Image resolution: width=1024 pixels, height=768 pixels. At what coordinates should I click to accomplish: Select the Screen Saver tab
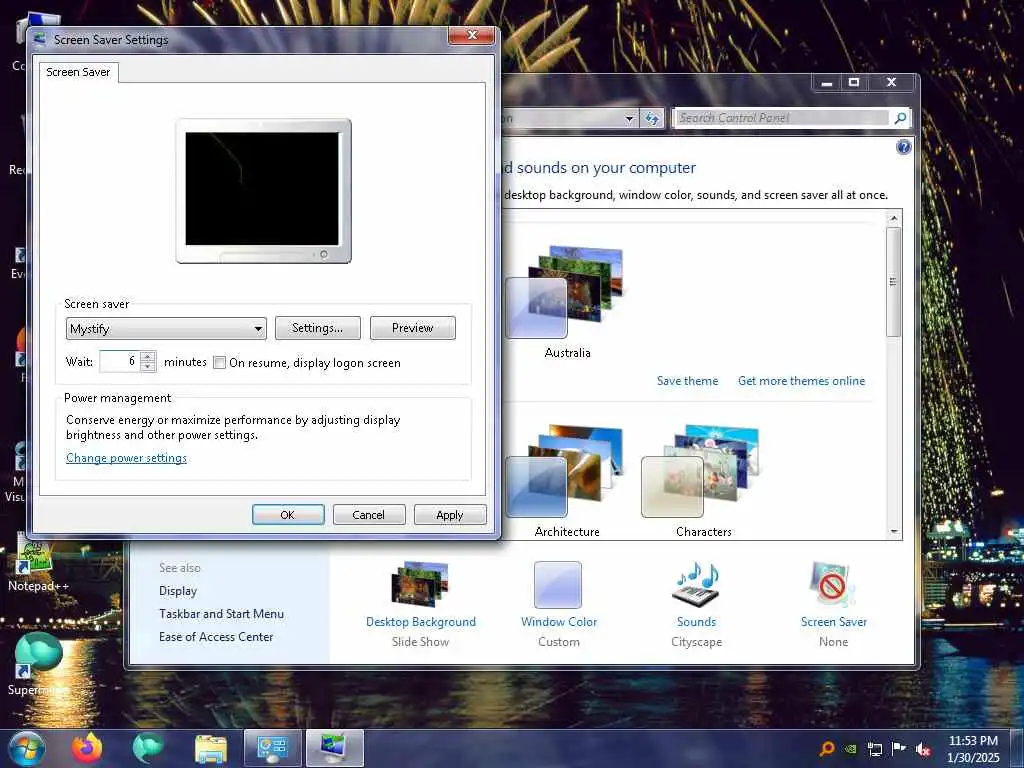click(x=78, y=72)
